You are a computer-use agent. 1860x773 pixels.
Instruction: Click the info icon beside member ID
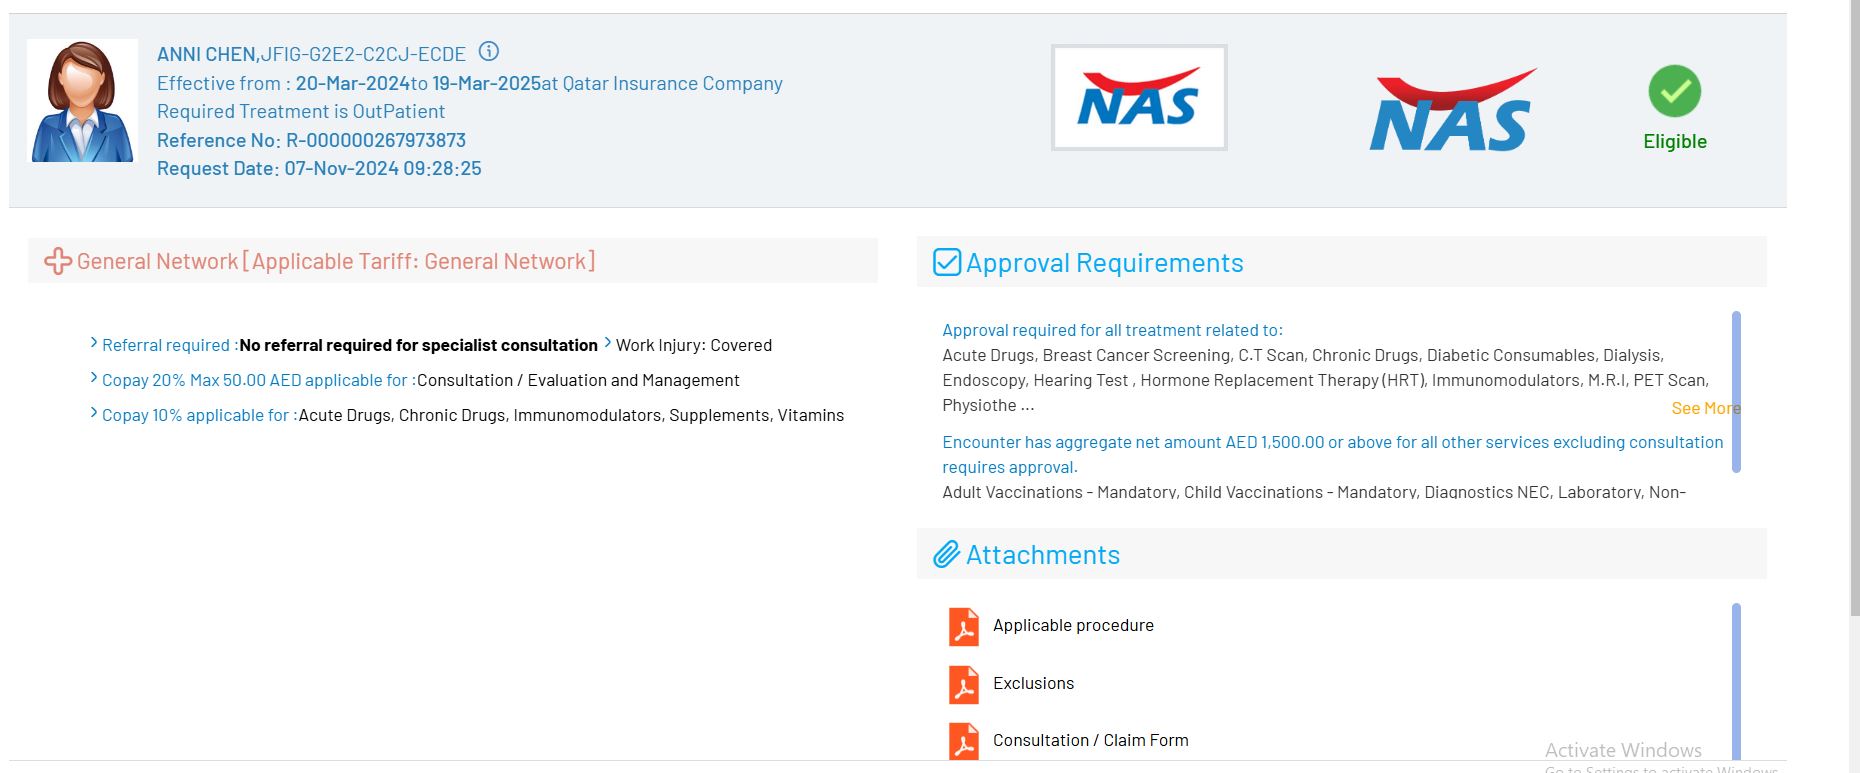(x=488, y=52)
